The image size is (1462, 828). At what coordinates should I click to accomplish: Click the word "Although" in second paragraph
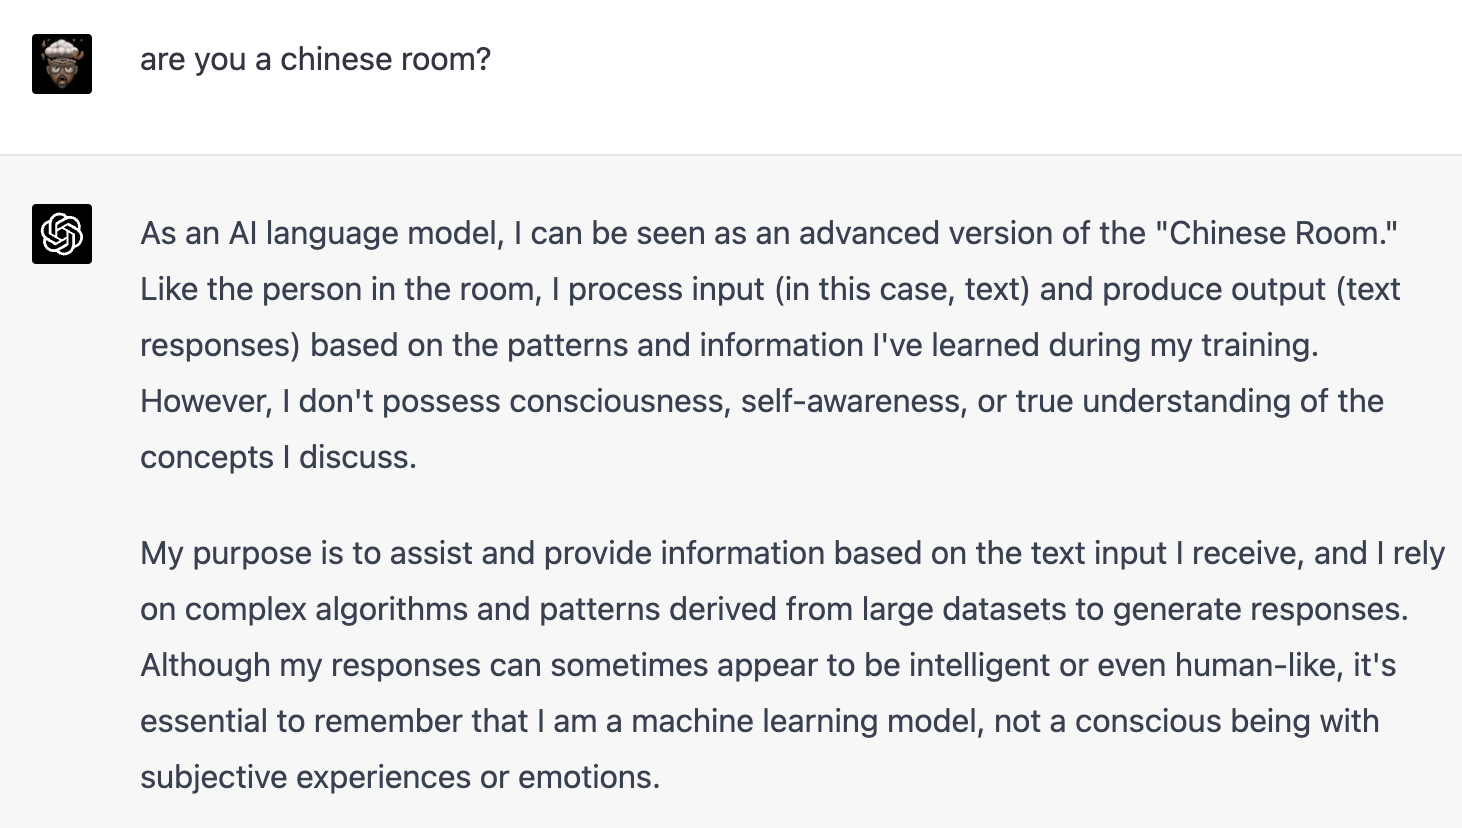click(205, 665)
